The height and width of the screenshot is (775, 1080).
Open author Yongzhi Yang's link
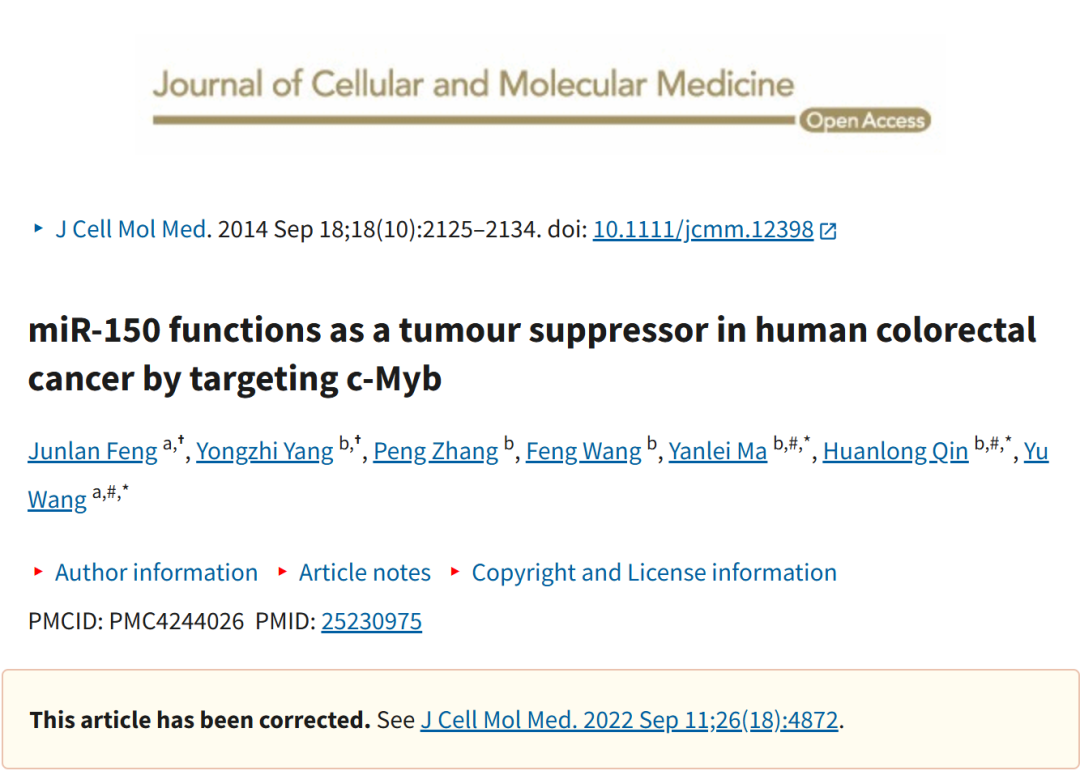(x=264, y=451)
